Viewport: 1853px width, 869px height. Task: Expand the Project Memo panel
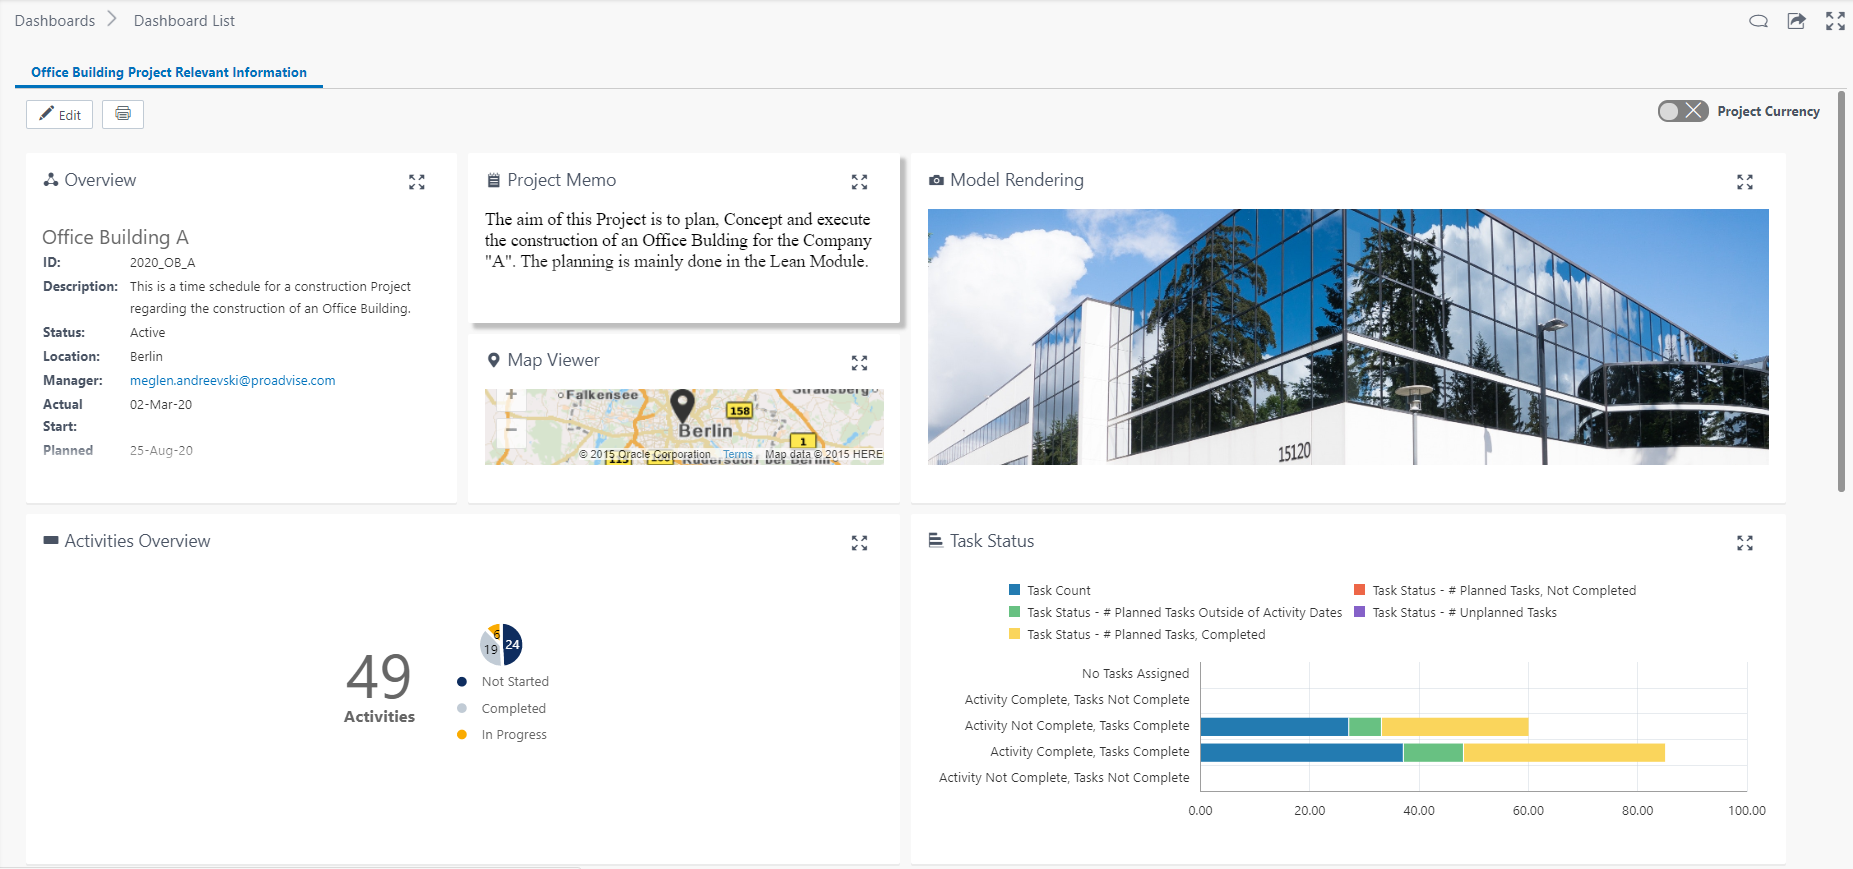point(859,182)
